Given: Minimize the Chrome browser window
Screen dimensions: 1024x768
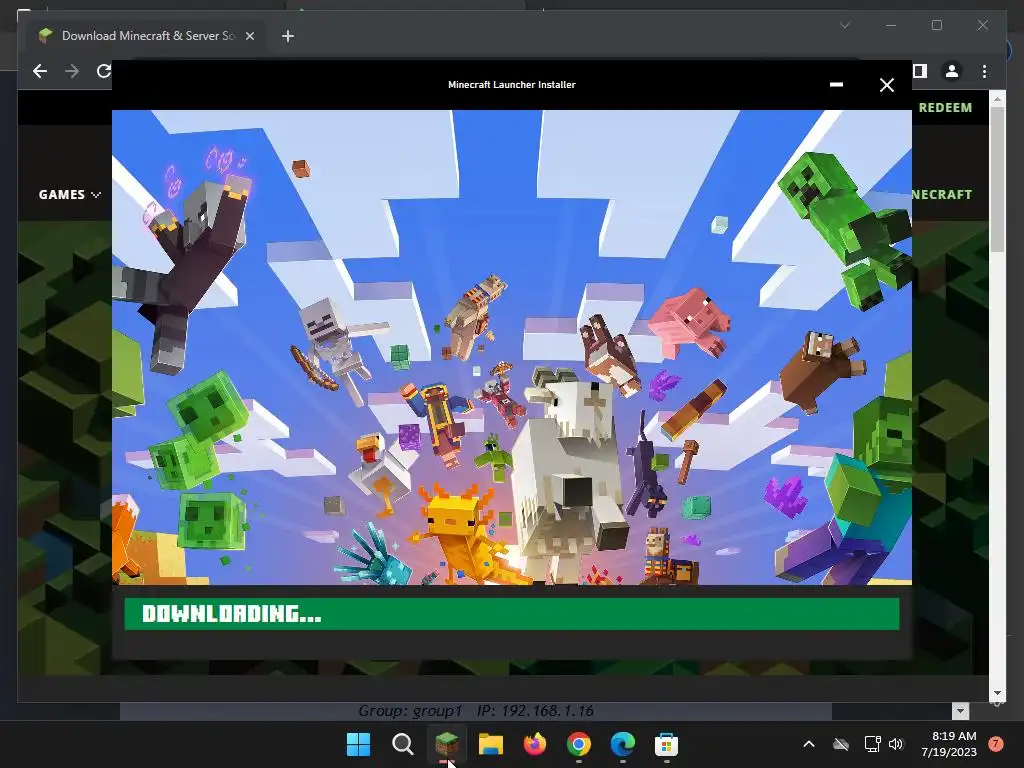Looking at the screenshot, I should click(891, 25).
